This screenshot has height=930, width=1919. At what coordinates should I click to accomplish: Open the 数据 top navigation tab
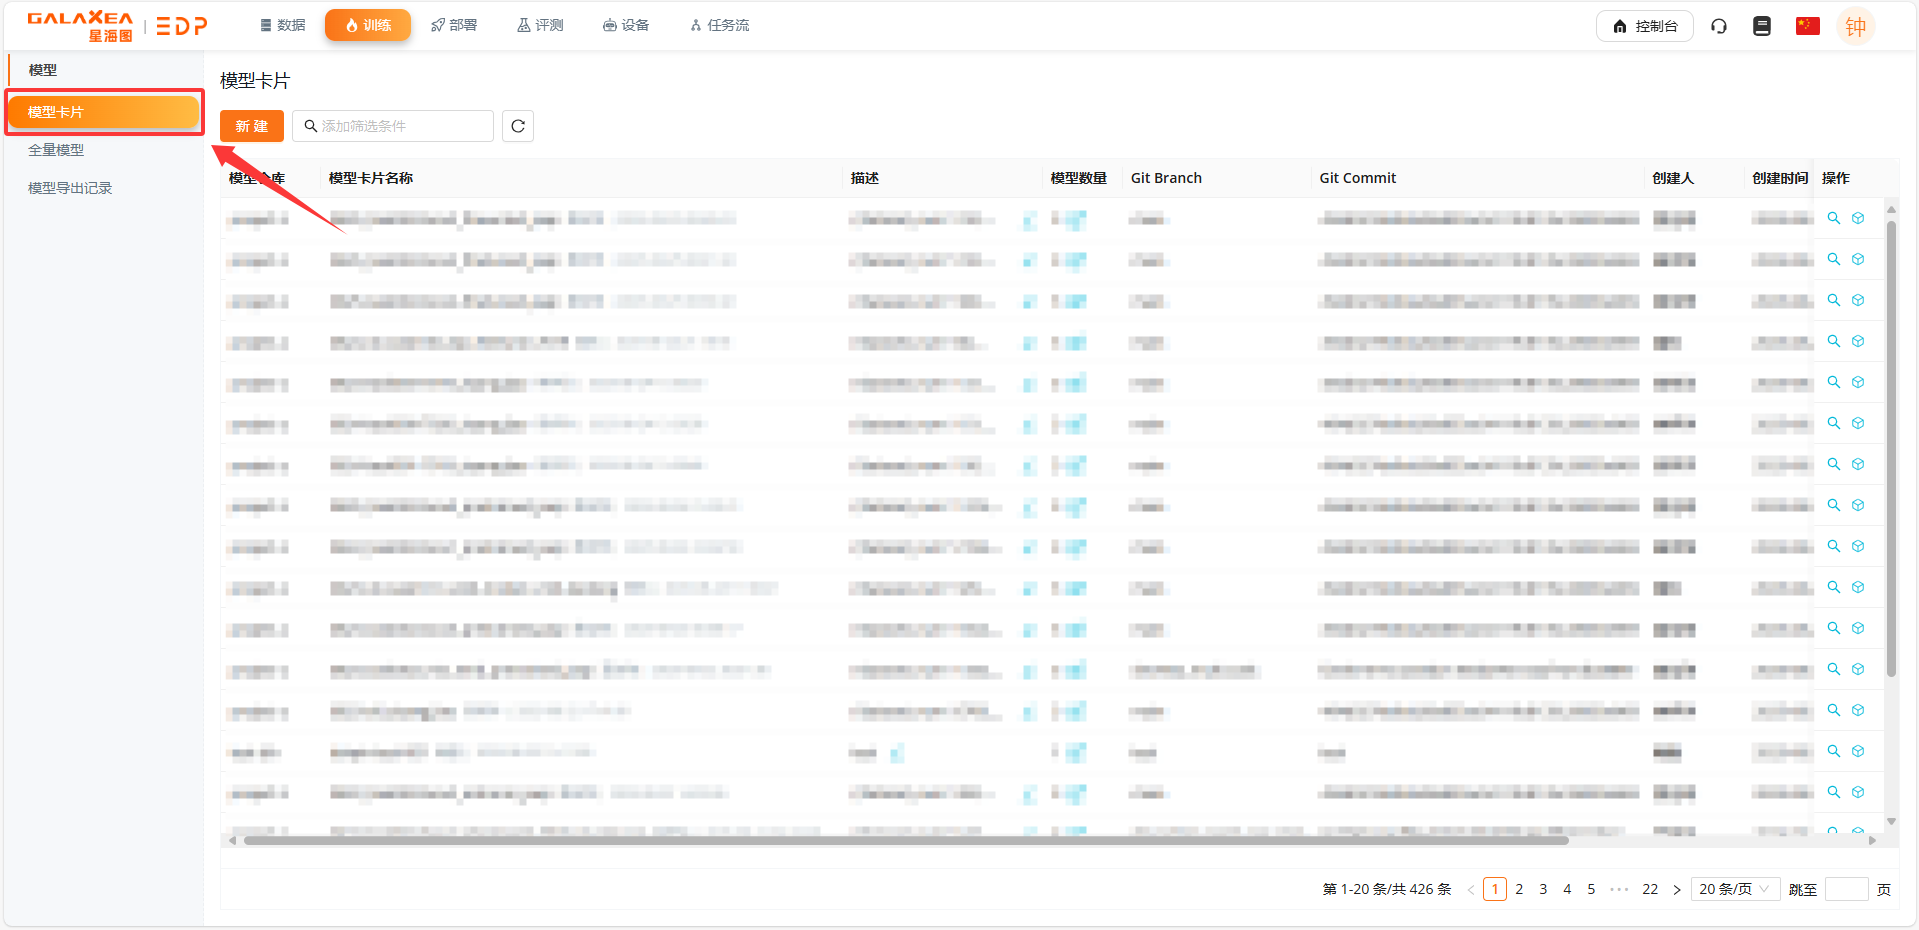pos(283,25)
